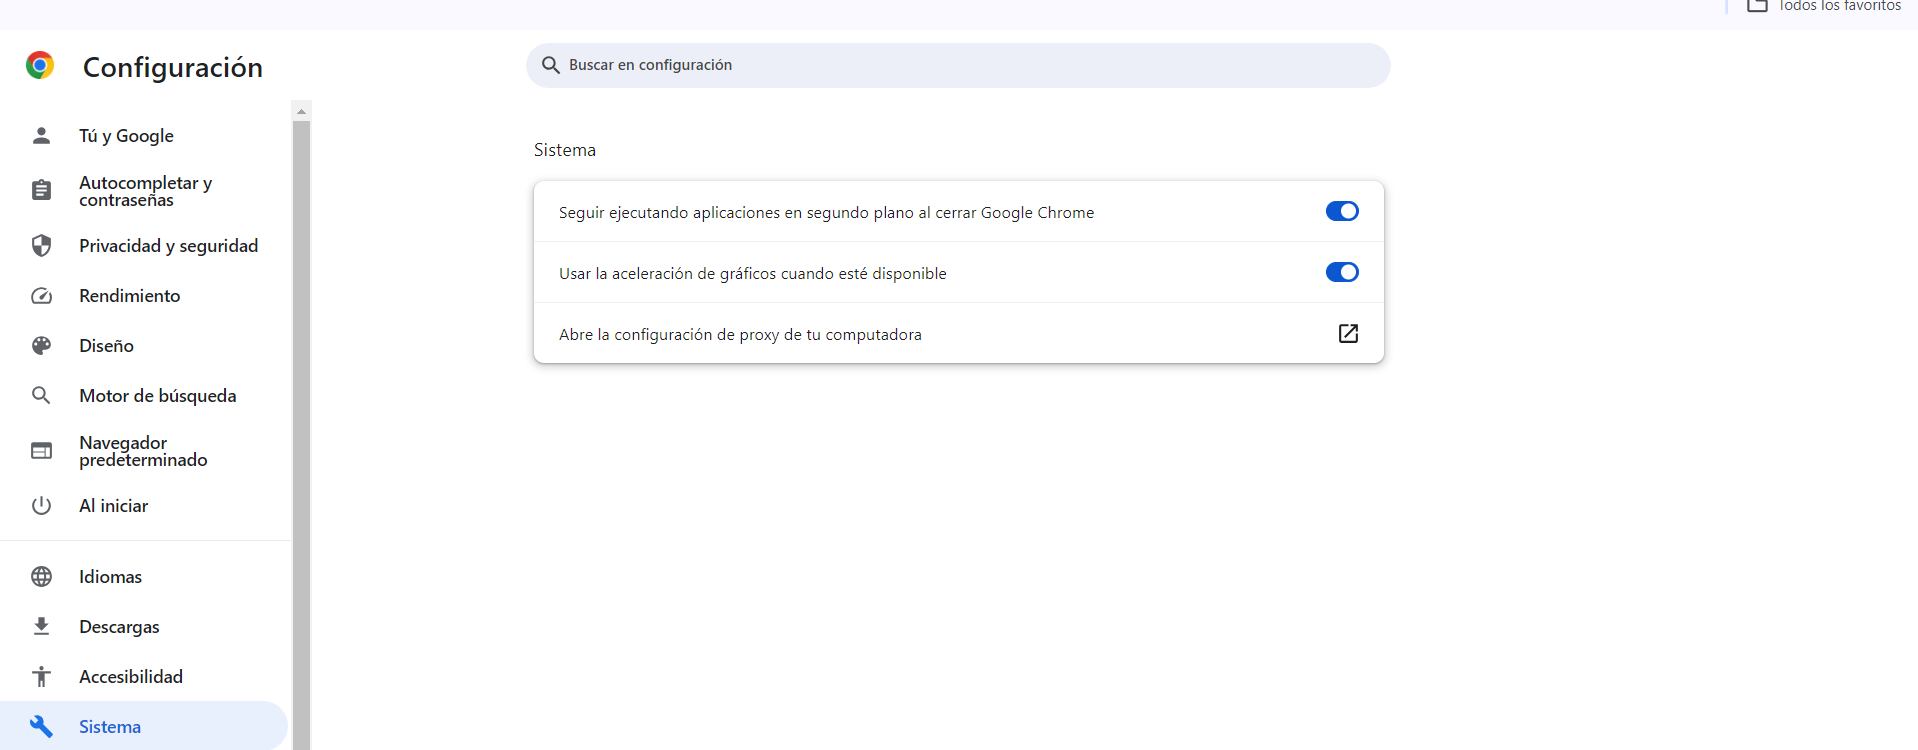
Task: Toggle graphics acceleration switch off
Action: point(1342,273)
